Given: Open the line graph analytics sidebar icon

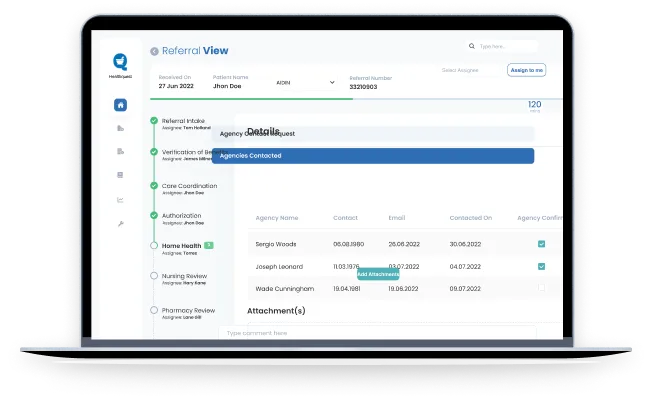Looking at the screenshot, I should (121, 199).
